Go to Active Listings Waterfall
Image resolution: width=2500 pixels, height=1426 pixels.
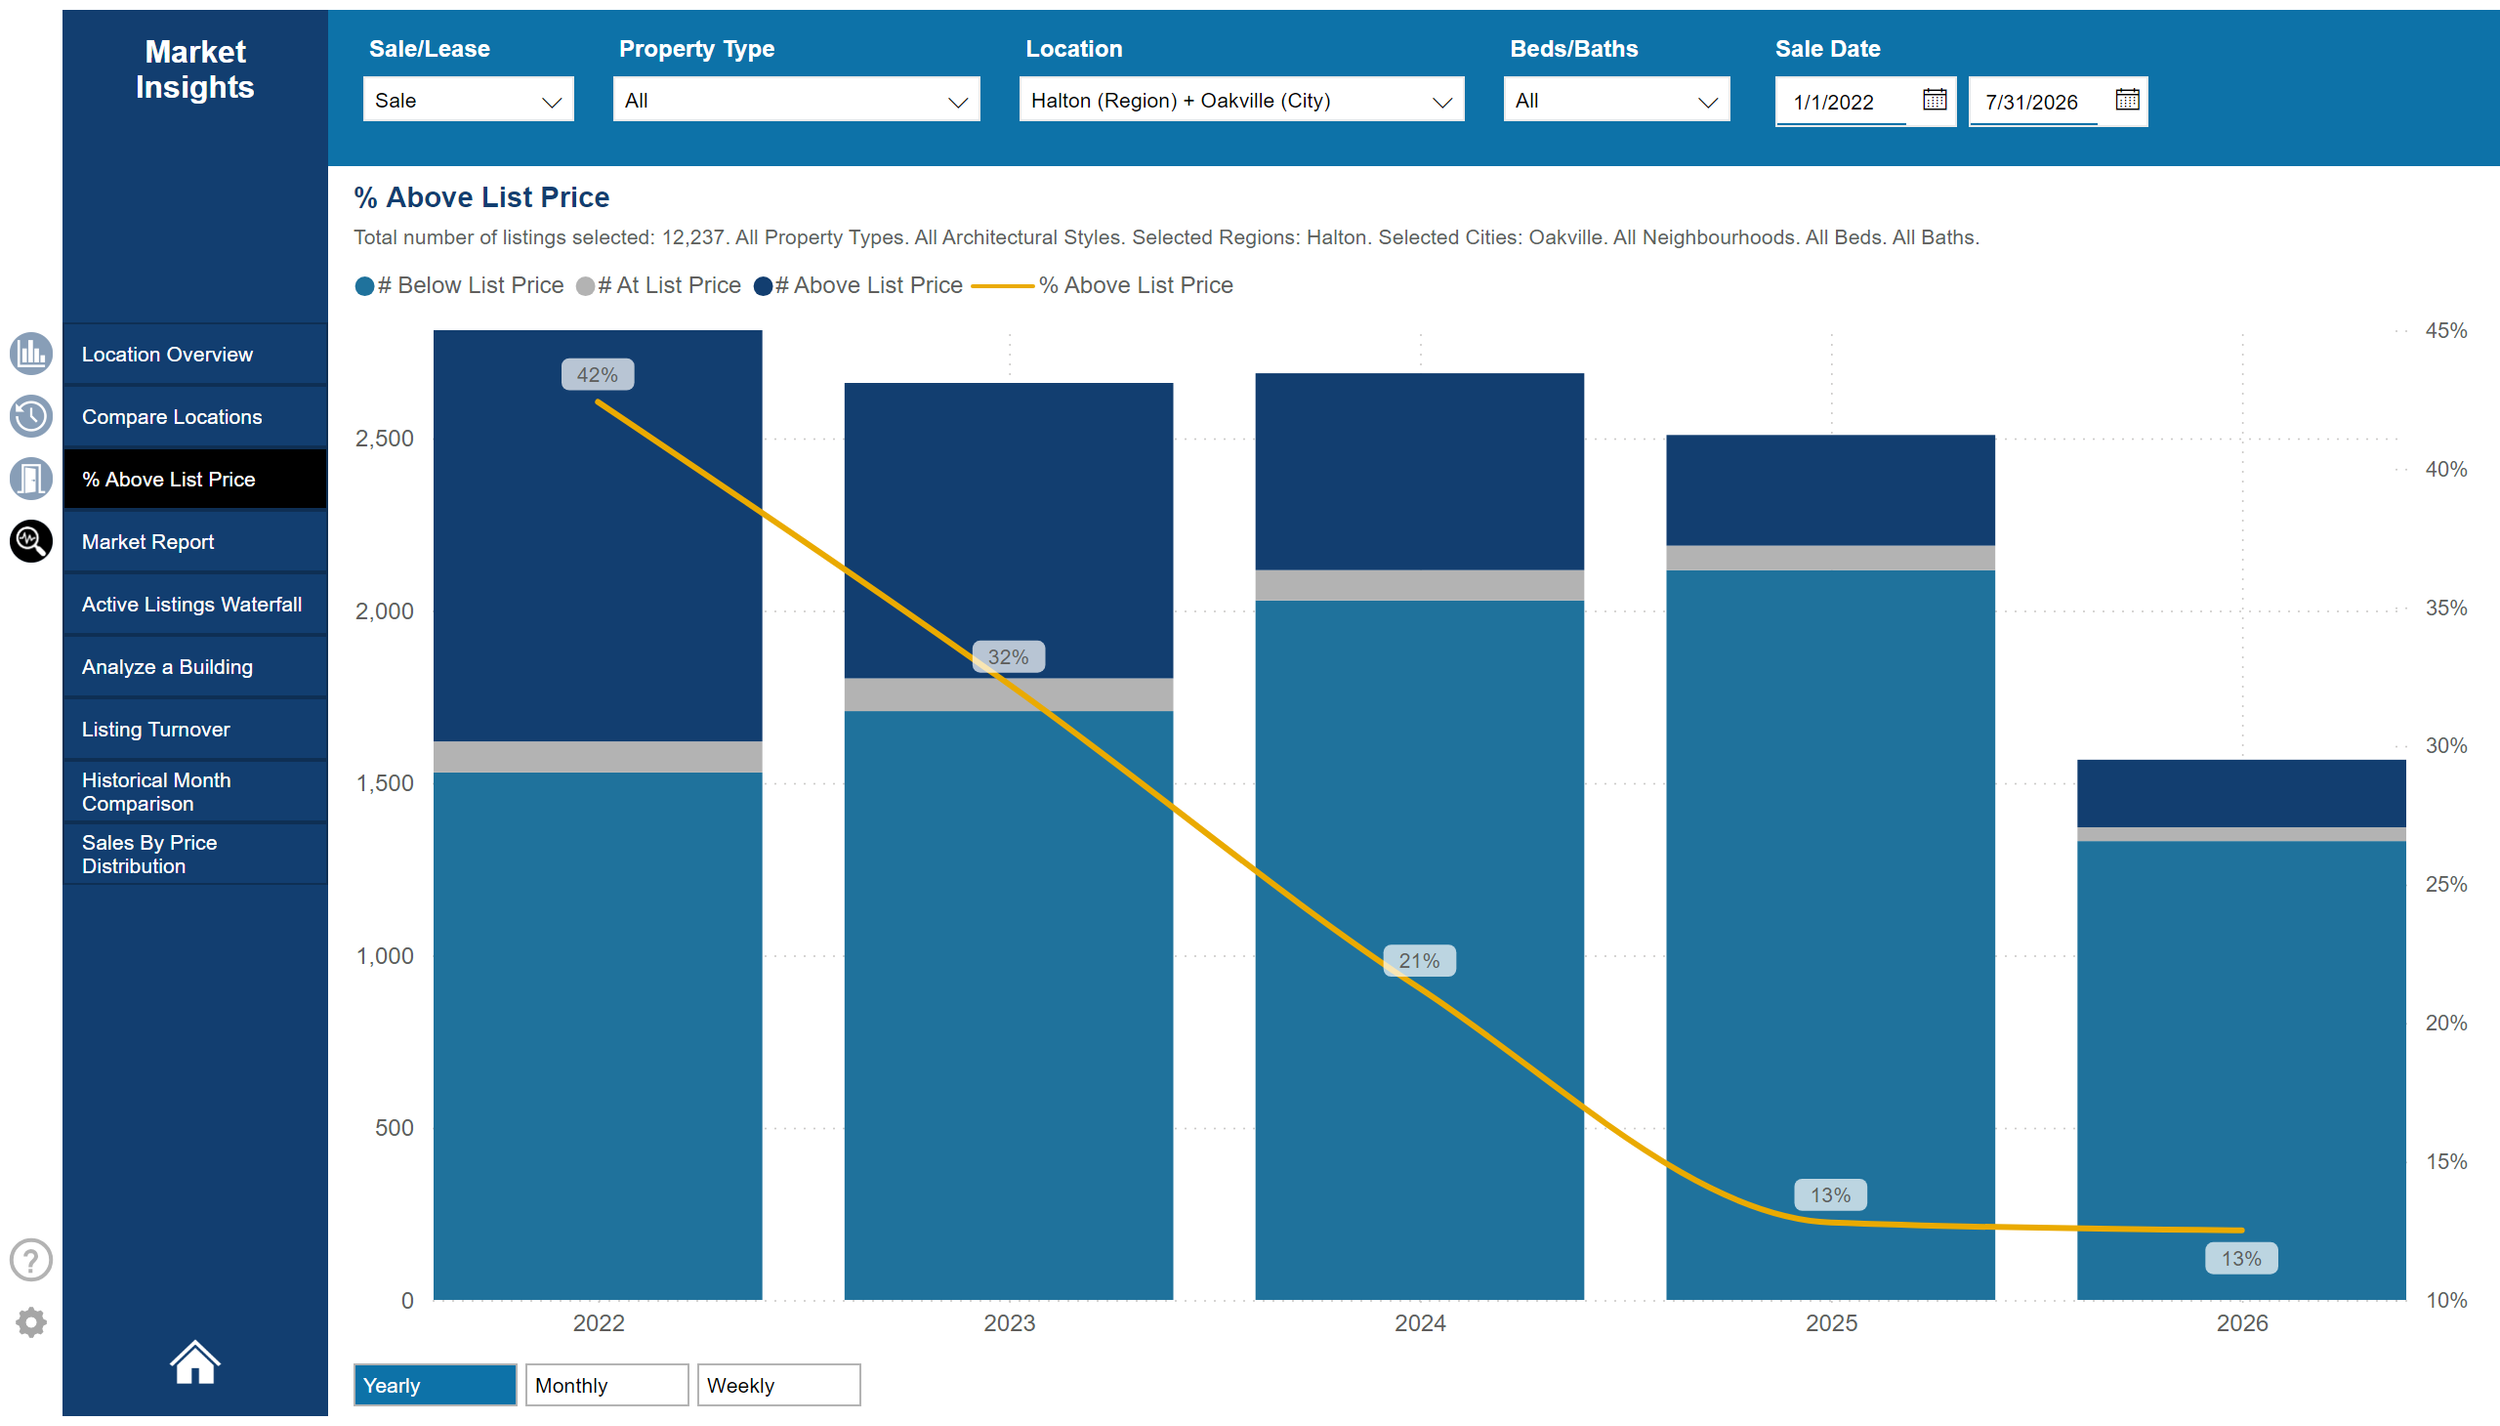(195, 604)
